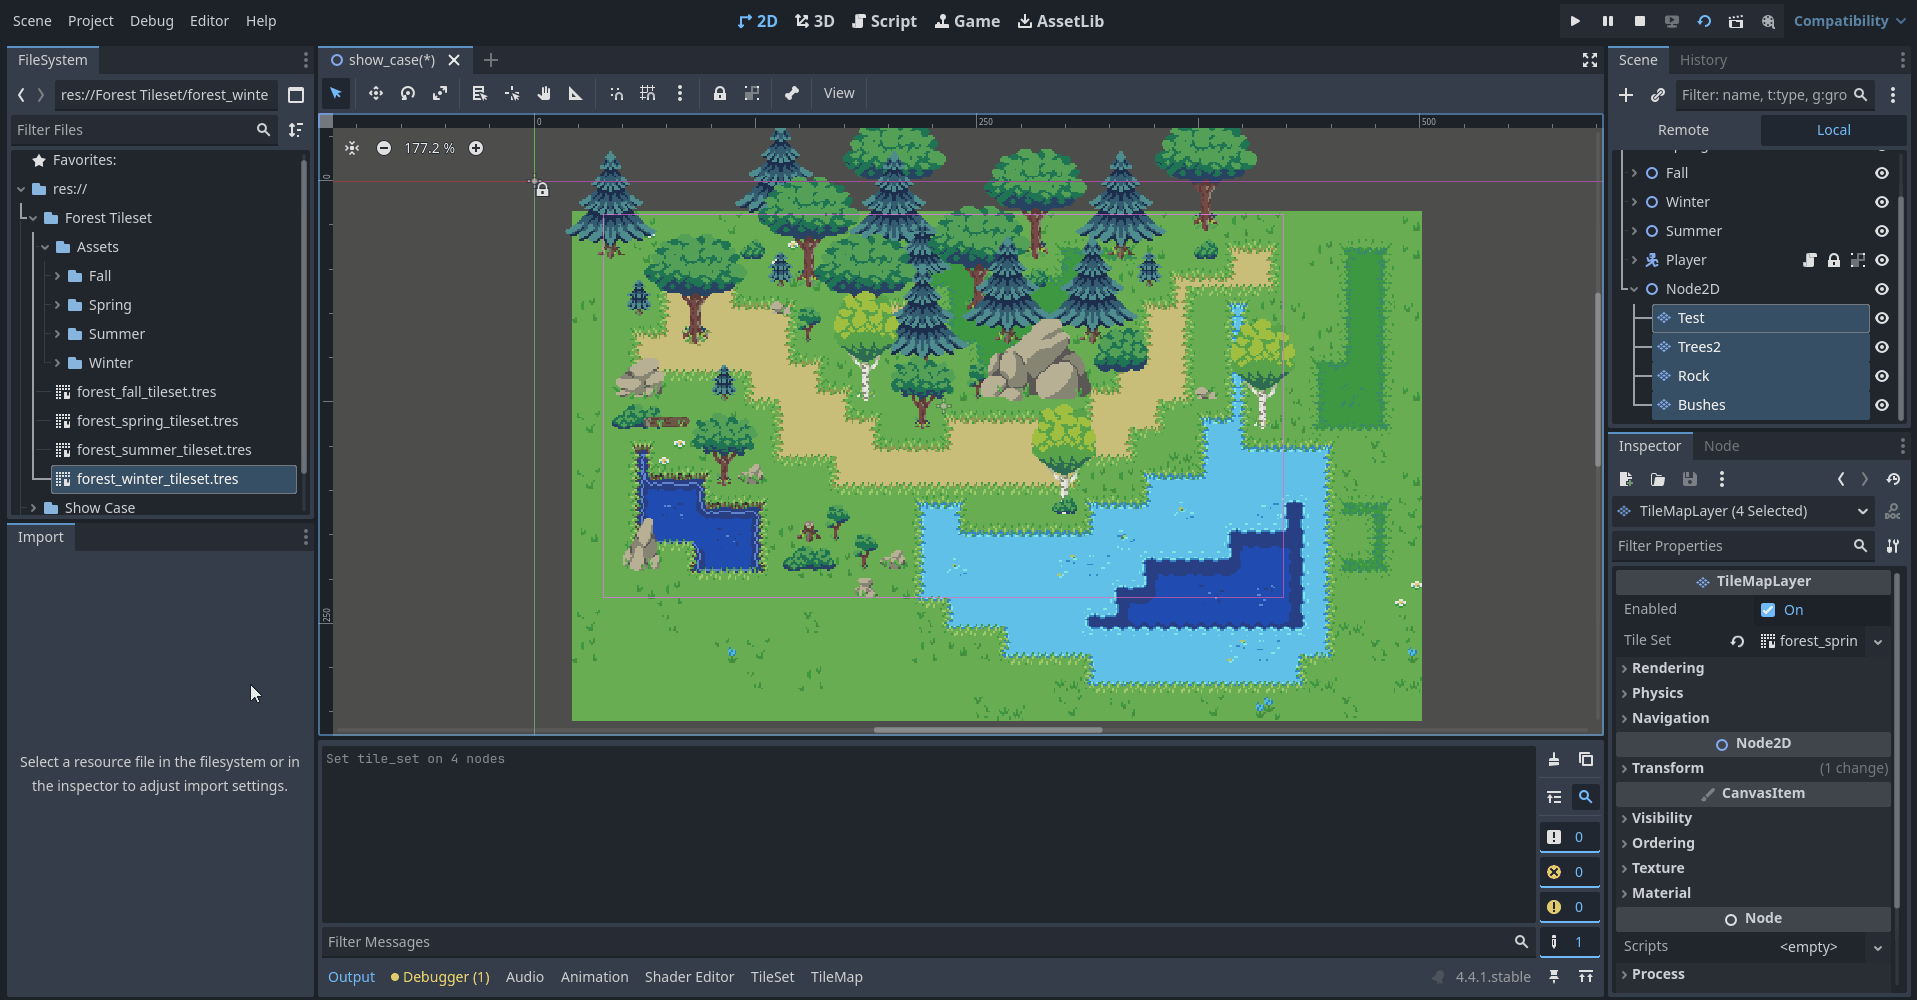Switch the Inspector to Remote view
The width and height of the screenshot is (1917, 1000).
(x=1683, y=130)
